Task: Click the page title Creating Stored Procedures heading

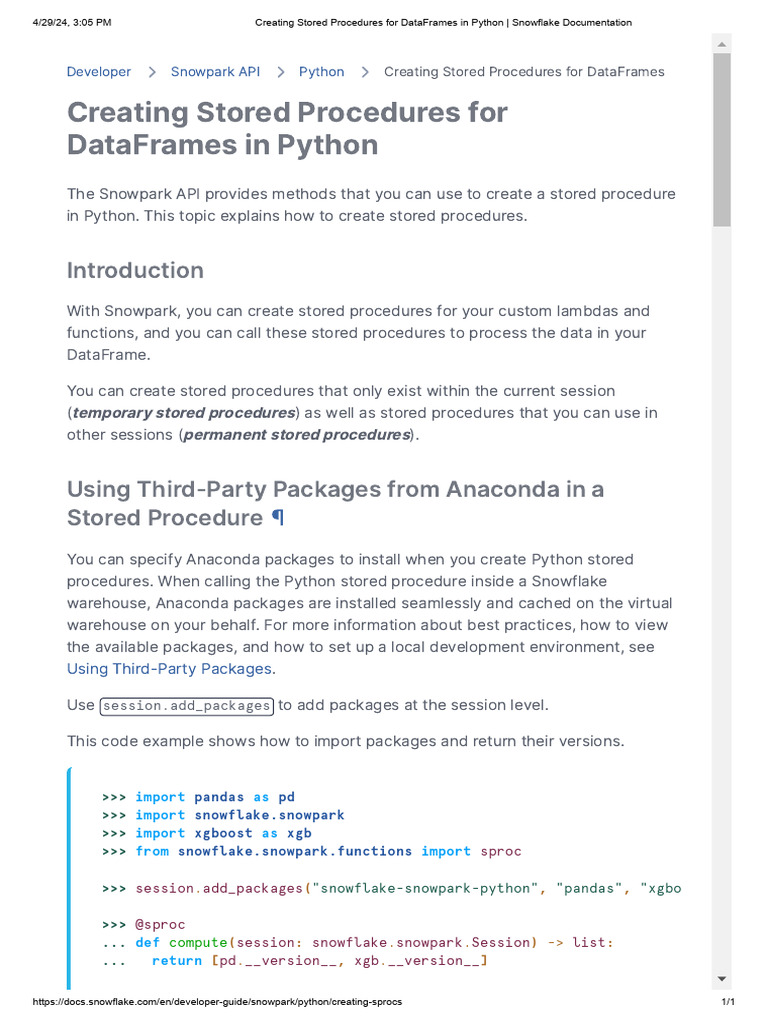Action: (x=287, y=128)
